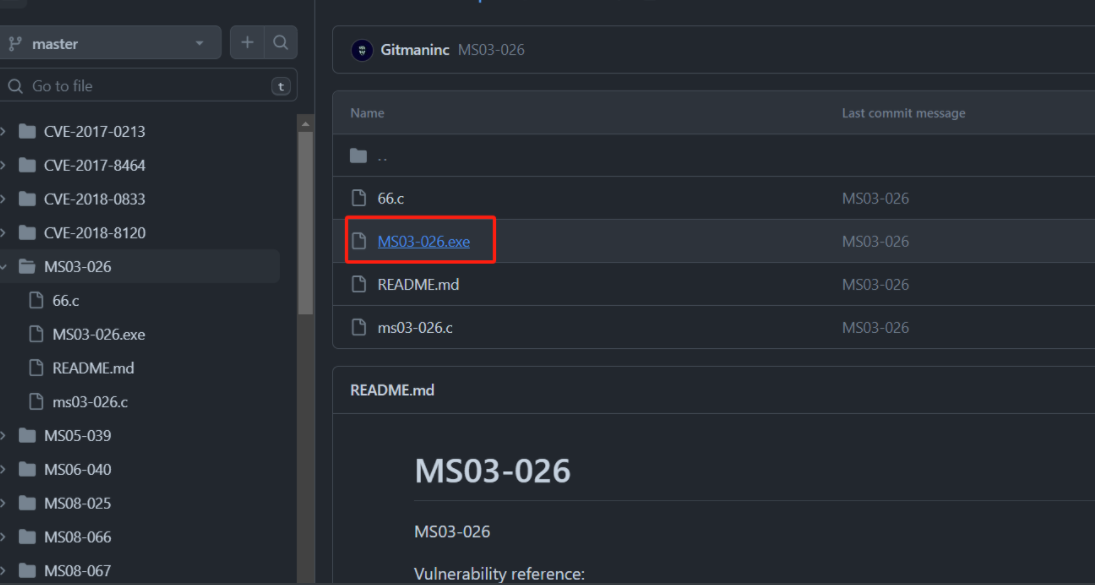Expand the MS06-040 folder chevron
1095x585 pixels.
click(x=3, y=469)
